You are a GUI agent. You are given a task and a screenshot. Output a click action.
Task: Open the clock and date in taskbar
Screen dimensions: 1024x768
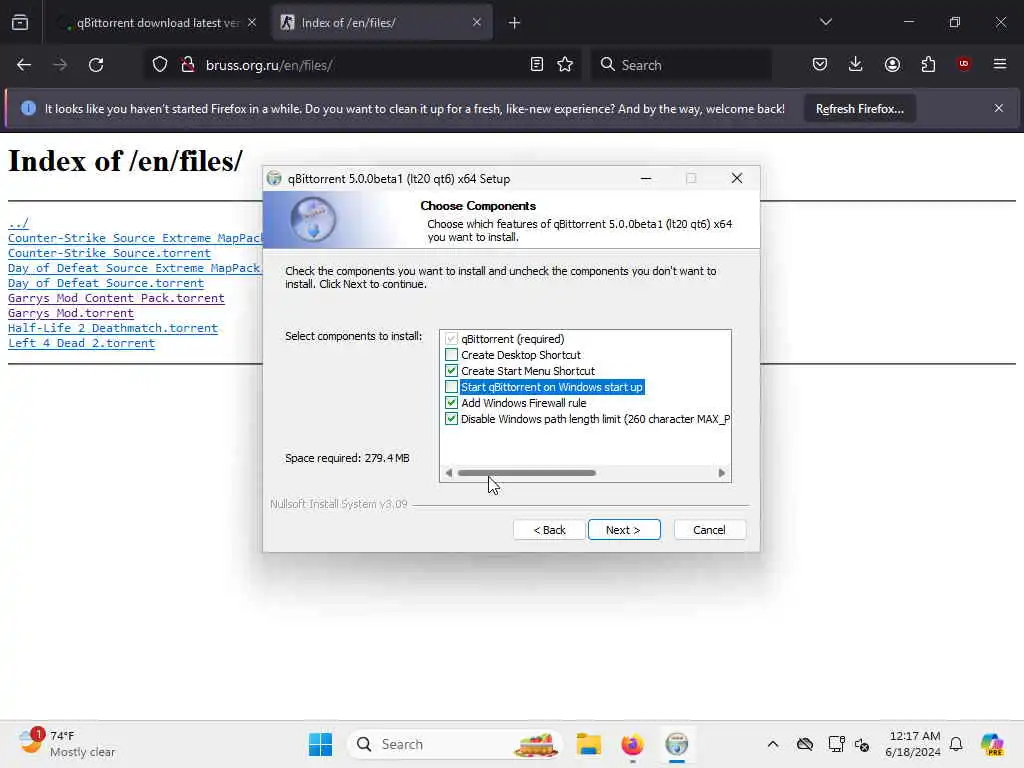[x=913, y=744]
